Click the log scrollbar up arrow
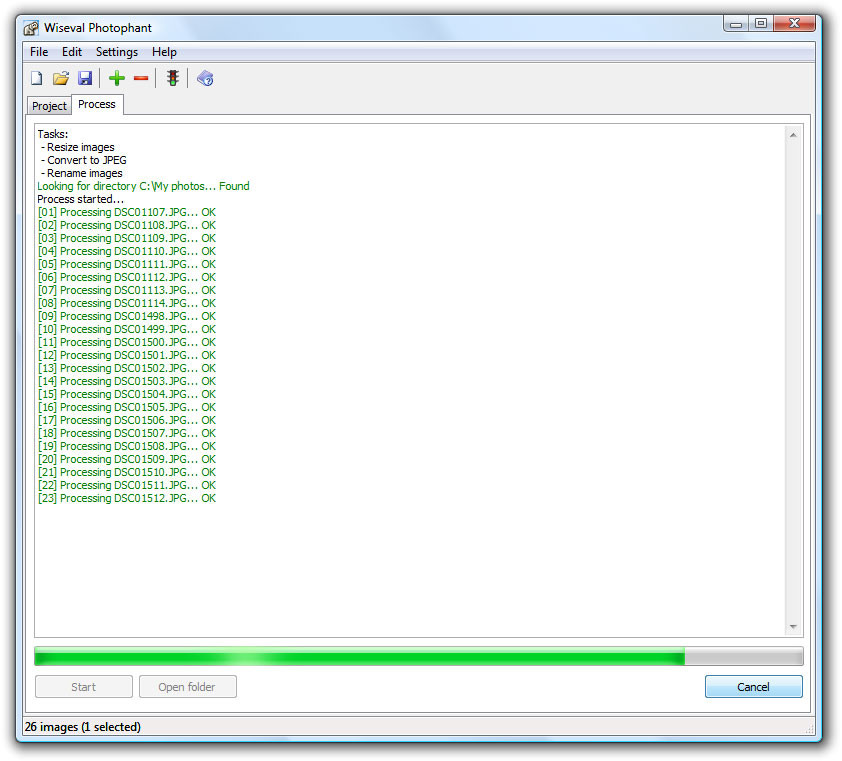Image resolution: width=842 pixels, height=761 pixels. point(793,135)
